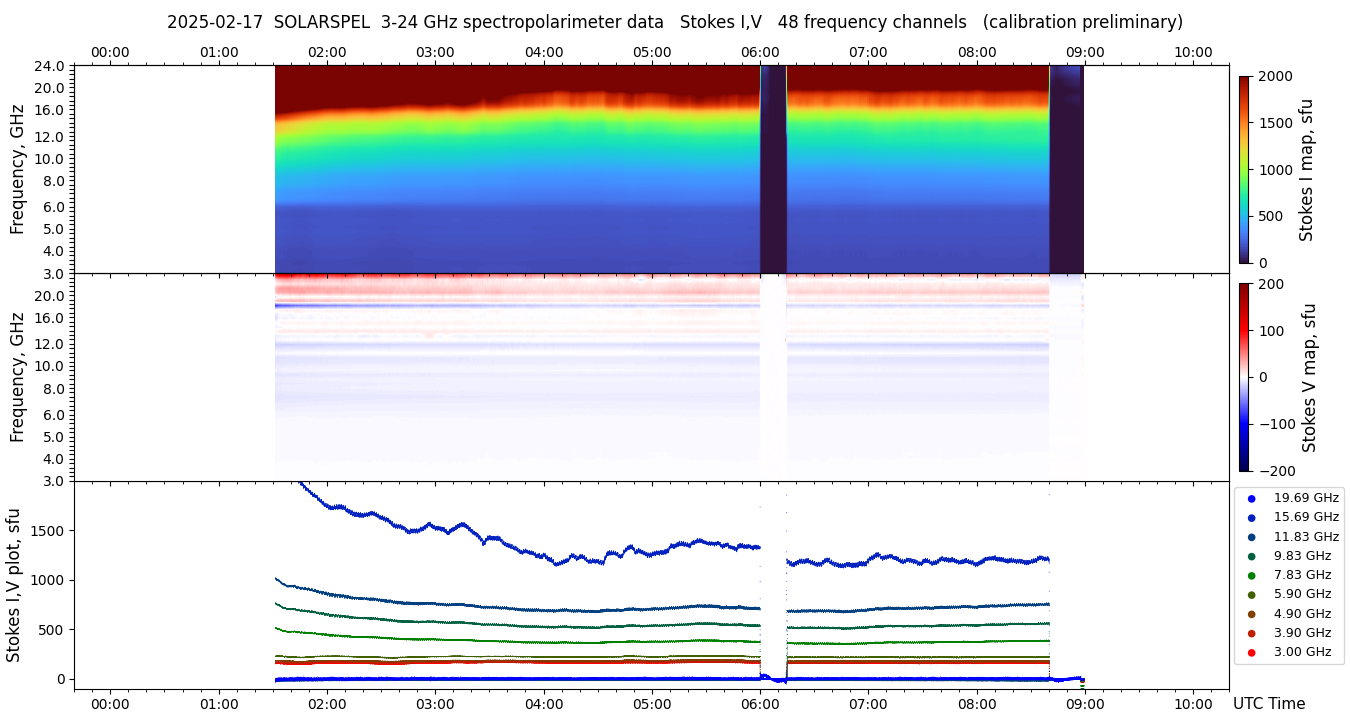This screenshot has width=1350, height=725.
Task: Click the brown 4.90 GHz legend dot
Action: pos(1251,614)
